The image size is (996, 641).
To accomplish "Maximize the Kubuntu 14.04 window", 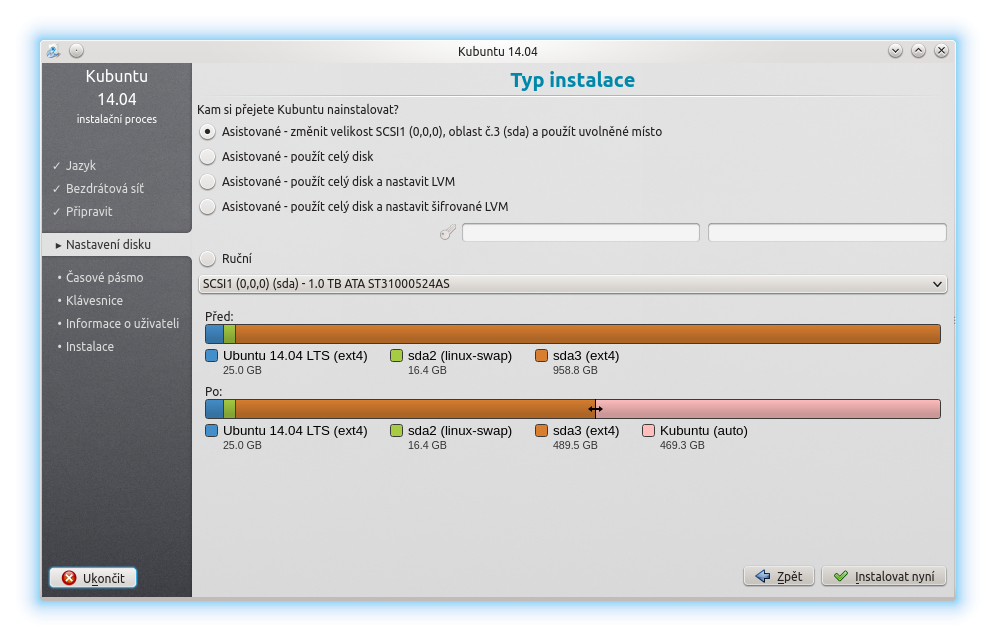I will [918, 50].
